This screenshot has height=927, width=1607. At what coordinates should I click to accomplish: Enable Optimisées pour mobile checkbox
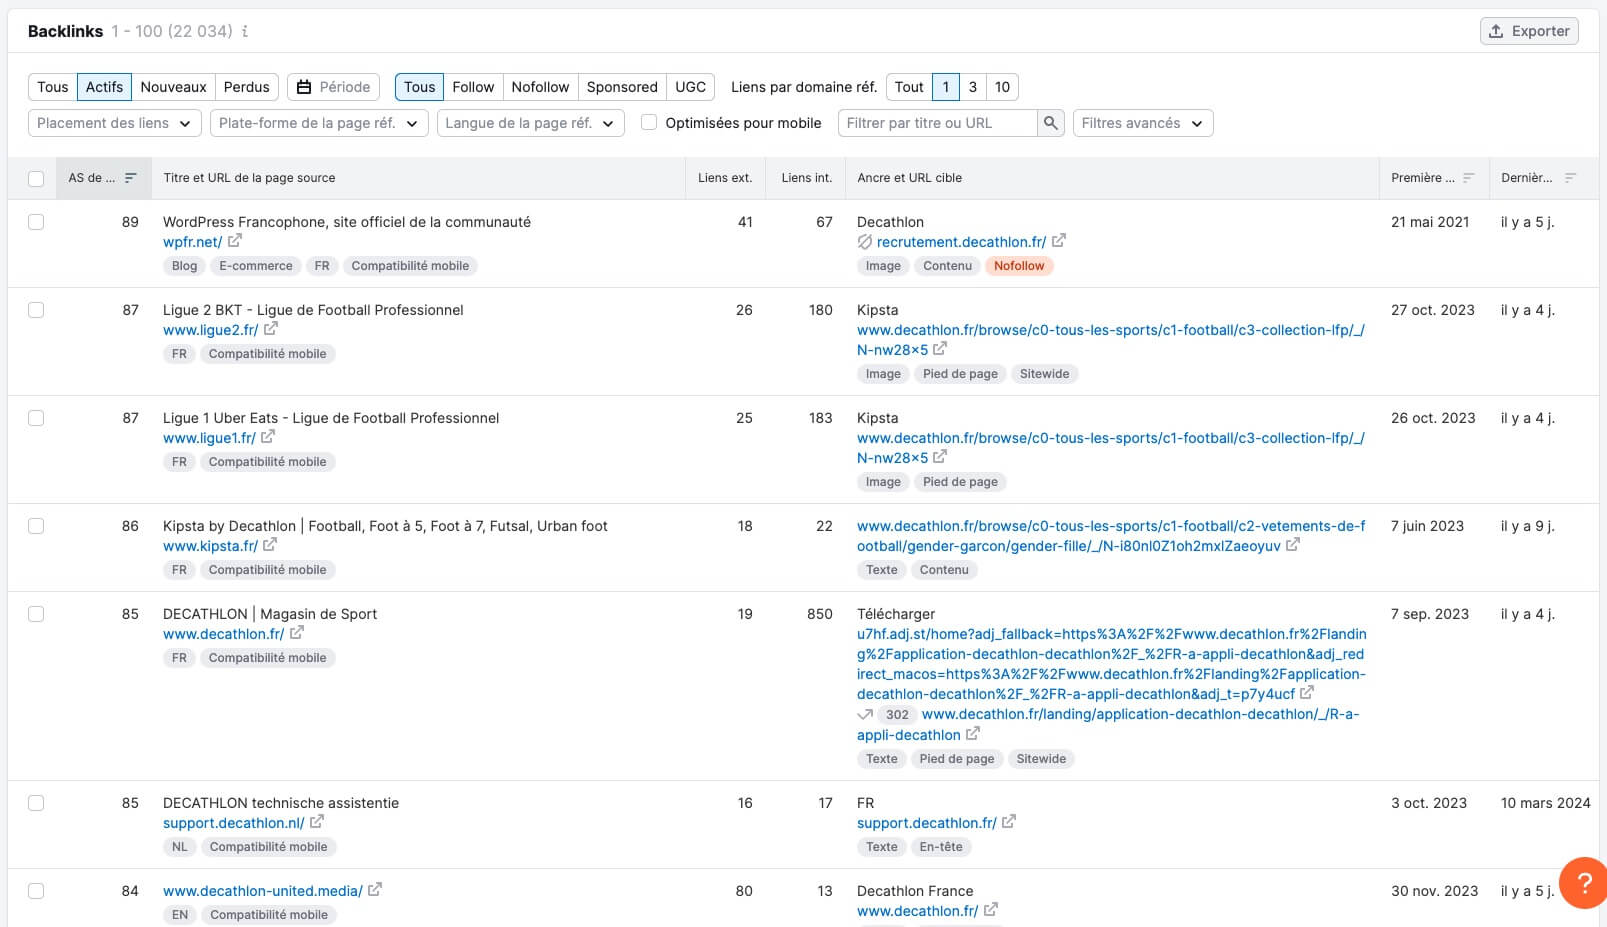point(649,123)
